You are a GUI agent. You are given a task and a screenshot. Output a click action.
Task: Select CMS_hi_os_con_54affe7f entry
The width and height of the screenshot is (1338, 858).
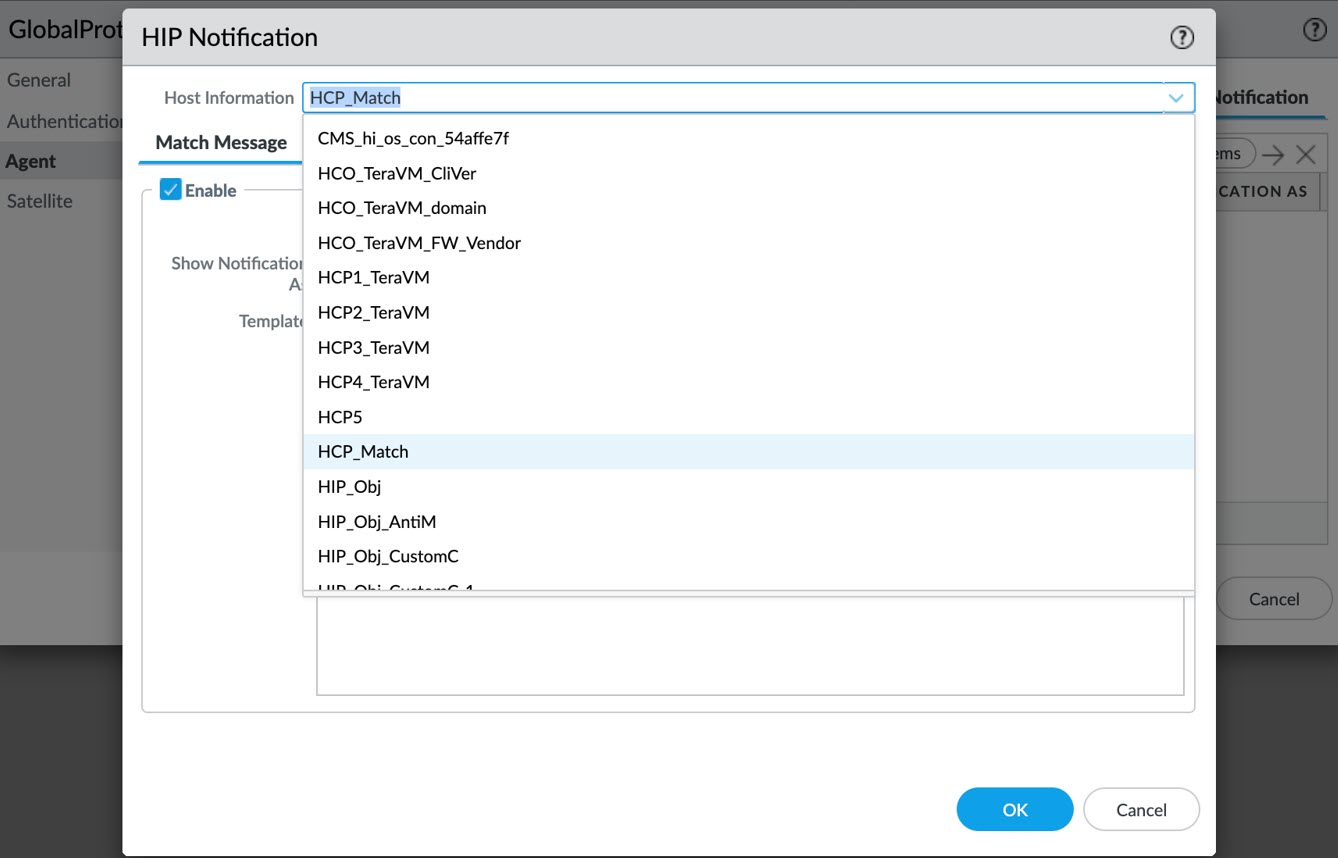(x=413, y=138)
